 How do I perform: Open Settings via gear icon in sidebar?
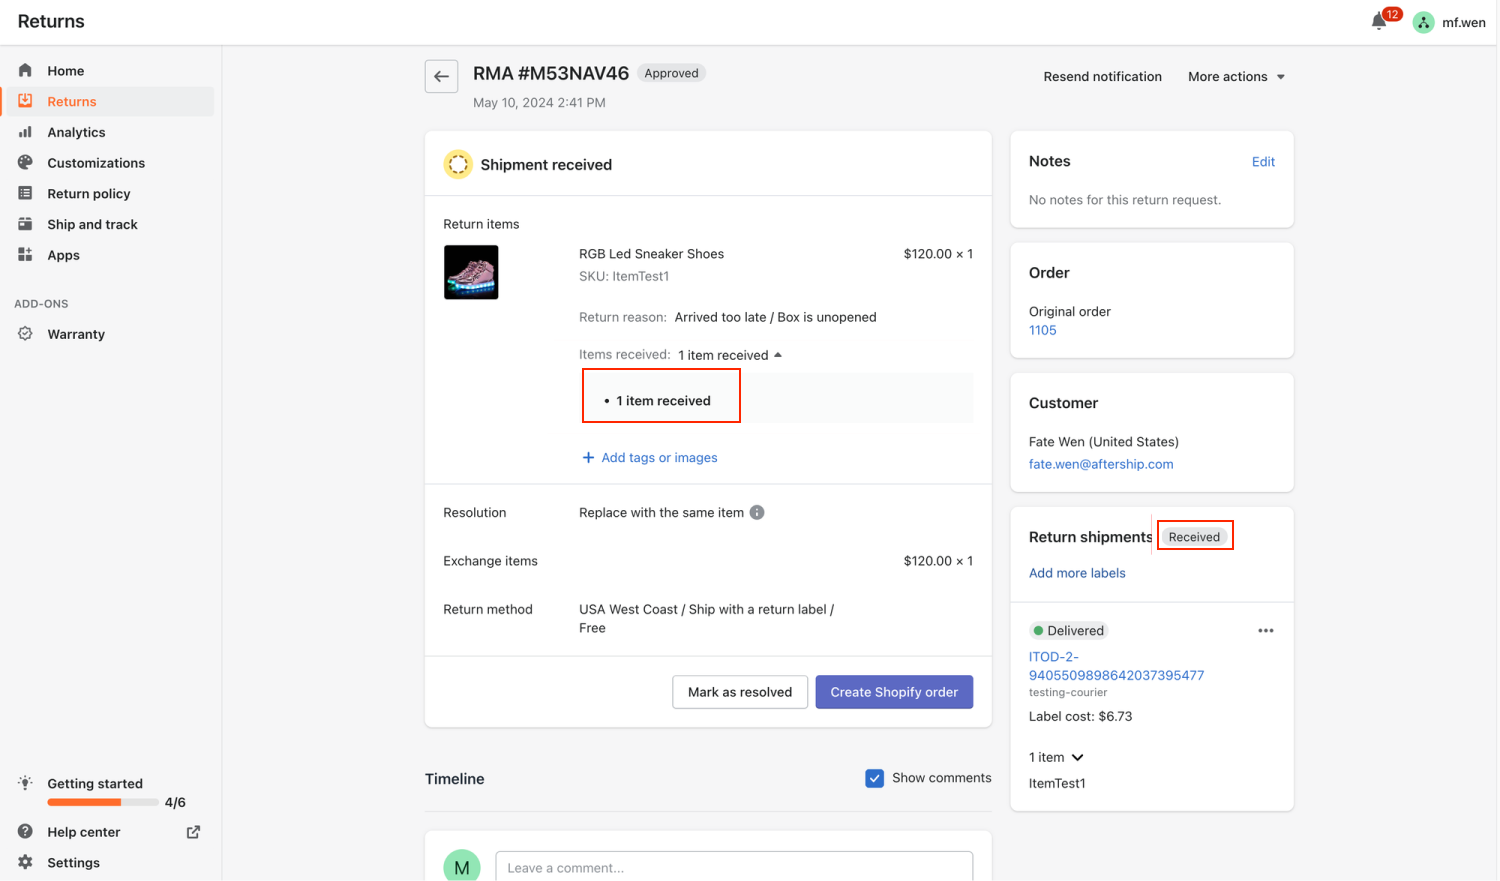[x=26, y=862]
